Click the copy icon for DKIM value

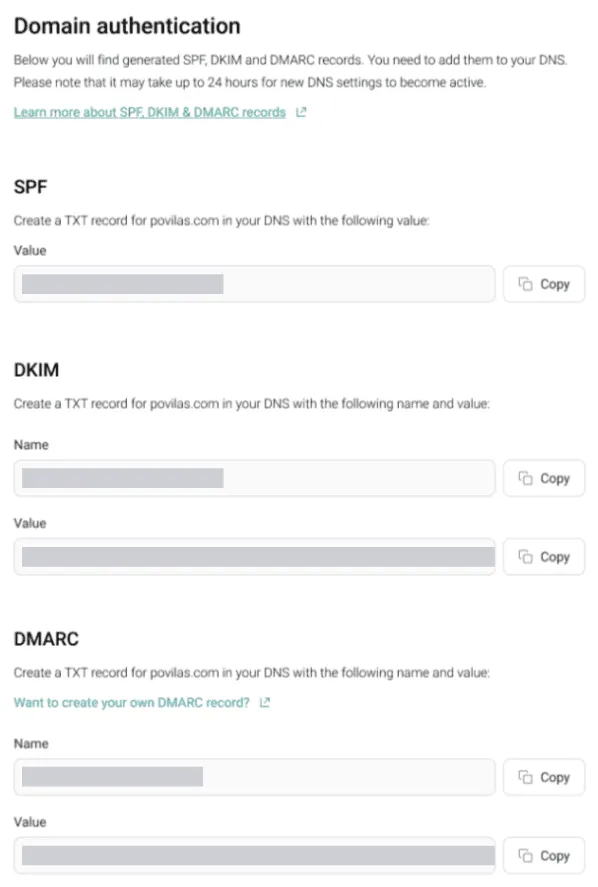[x=526, y=557]
